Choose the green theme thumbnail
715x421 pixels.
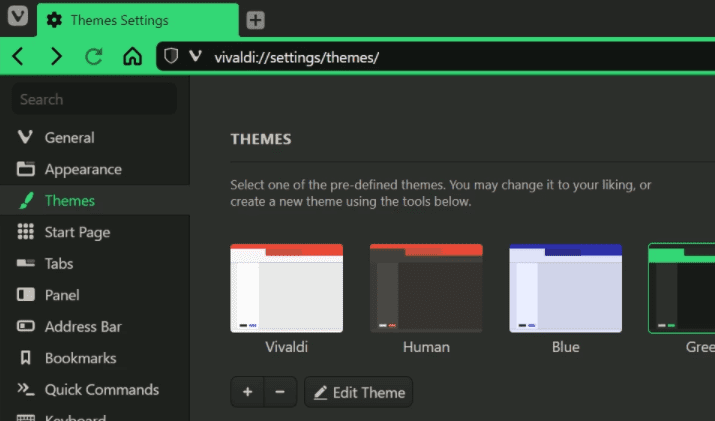pyautogui.click(x=682, y=288)
